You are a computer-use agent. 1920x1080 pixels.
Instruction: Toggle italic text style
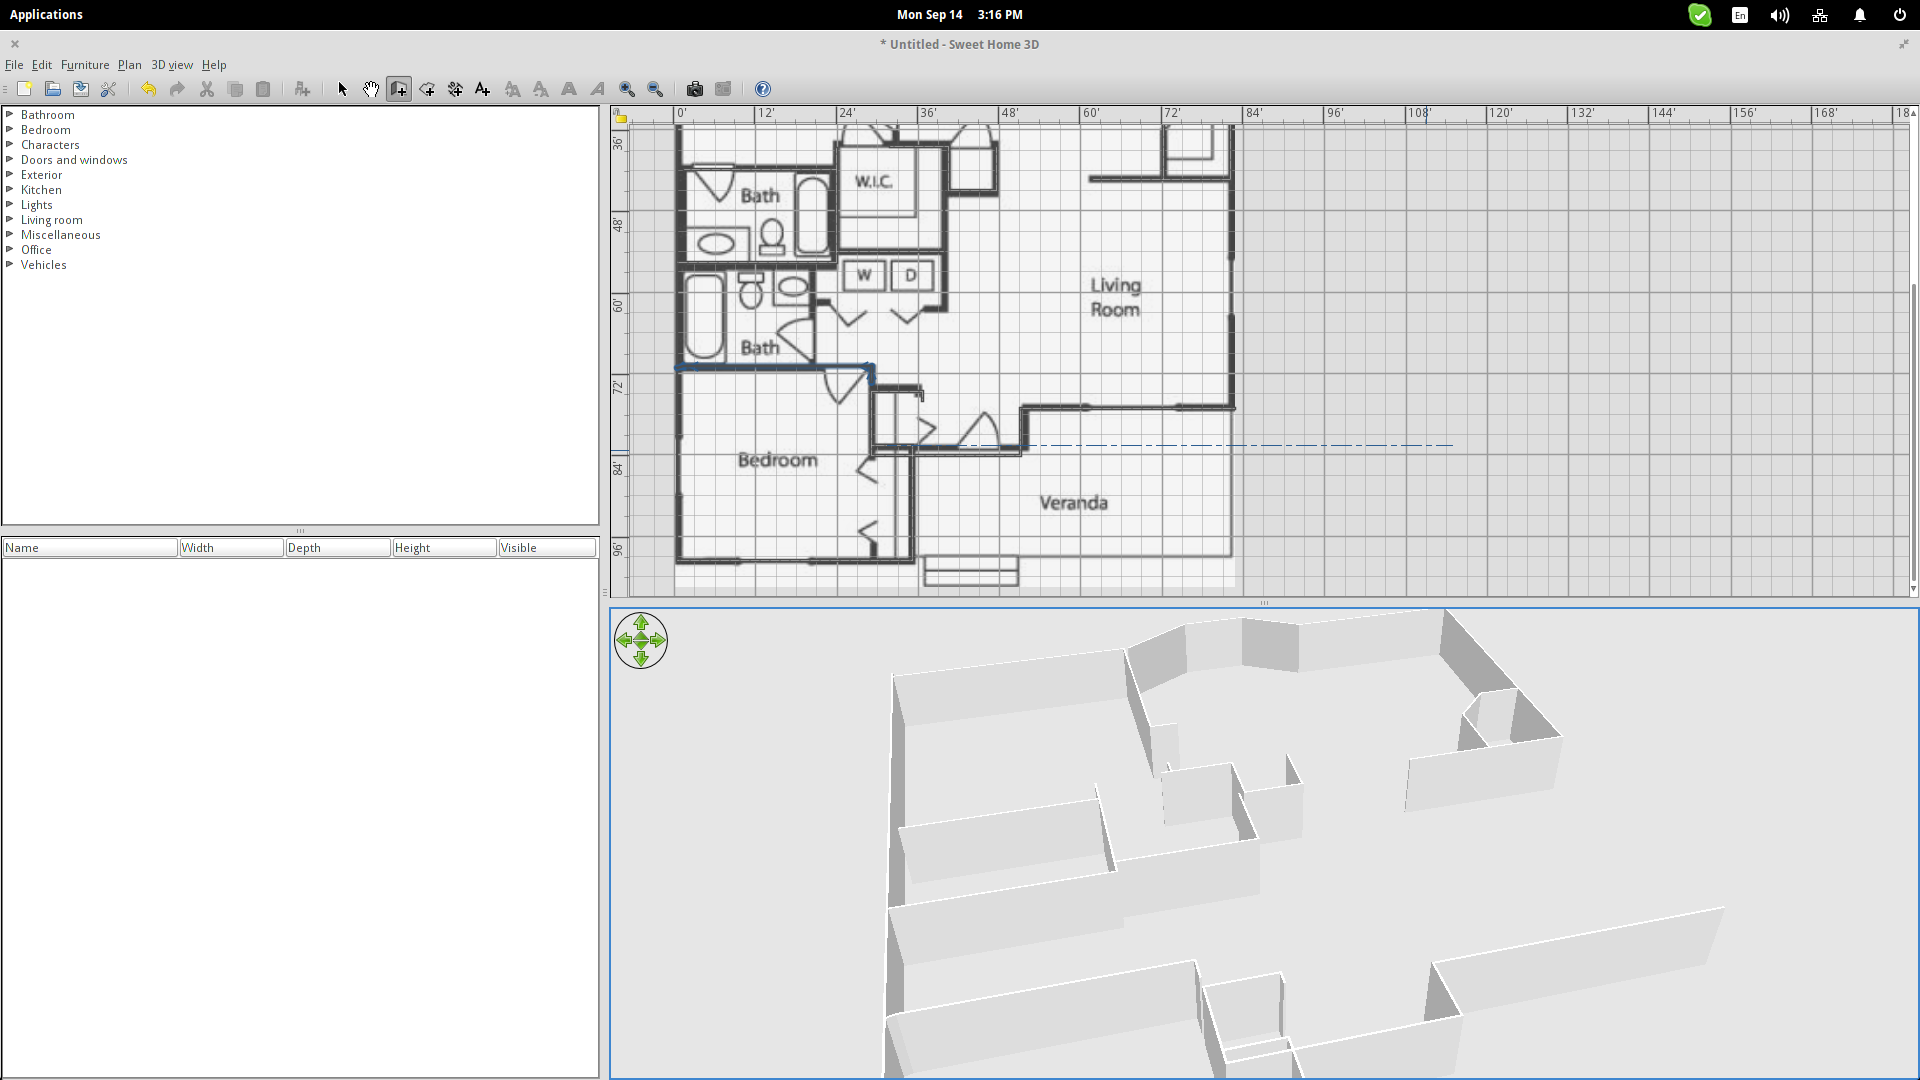pyautogui.click(x=597, y=89)
